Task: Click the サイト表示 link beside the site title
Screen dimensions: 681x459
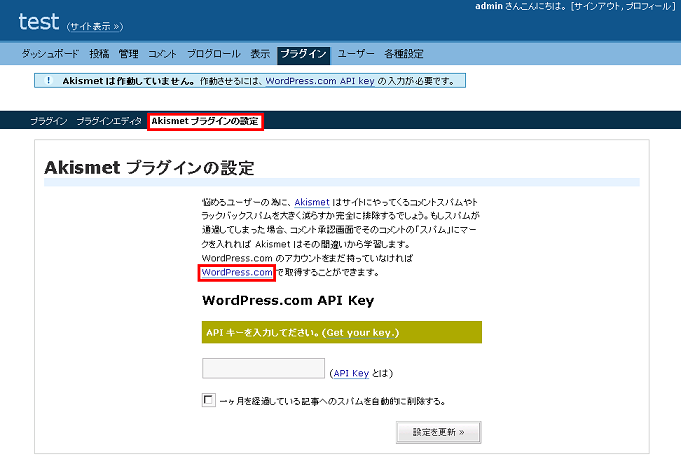Action: pos(96,27)
